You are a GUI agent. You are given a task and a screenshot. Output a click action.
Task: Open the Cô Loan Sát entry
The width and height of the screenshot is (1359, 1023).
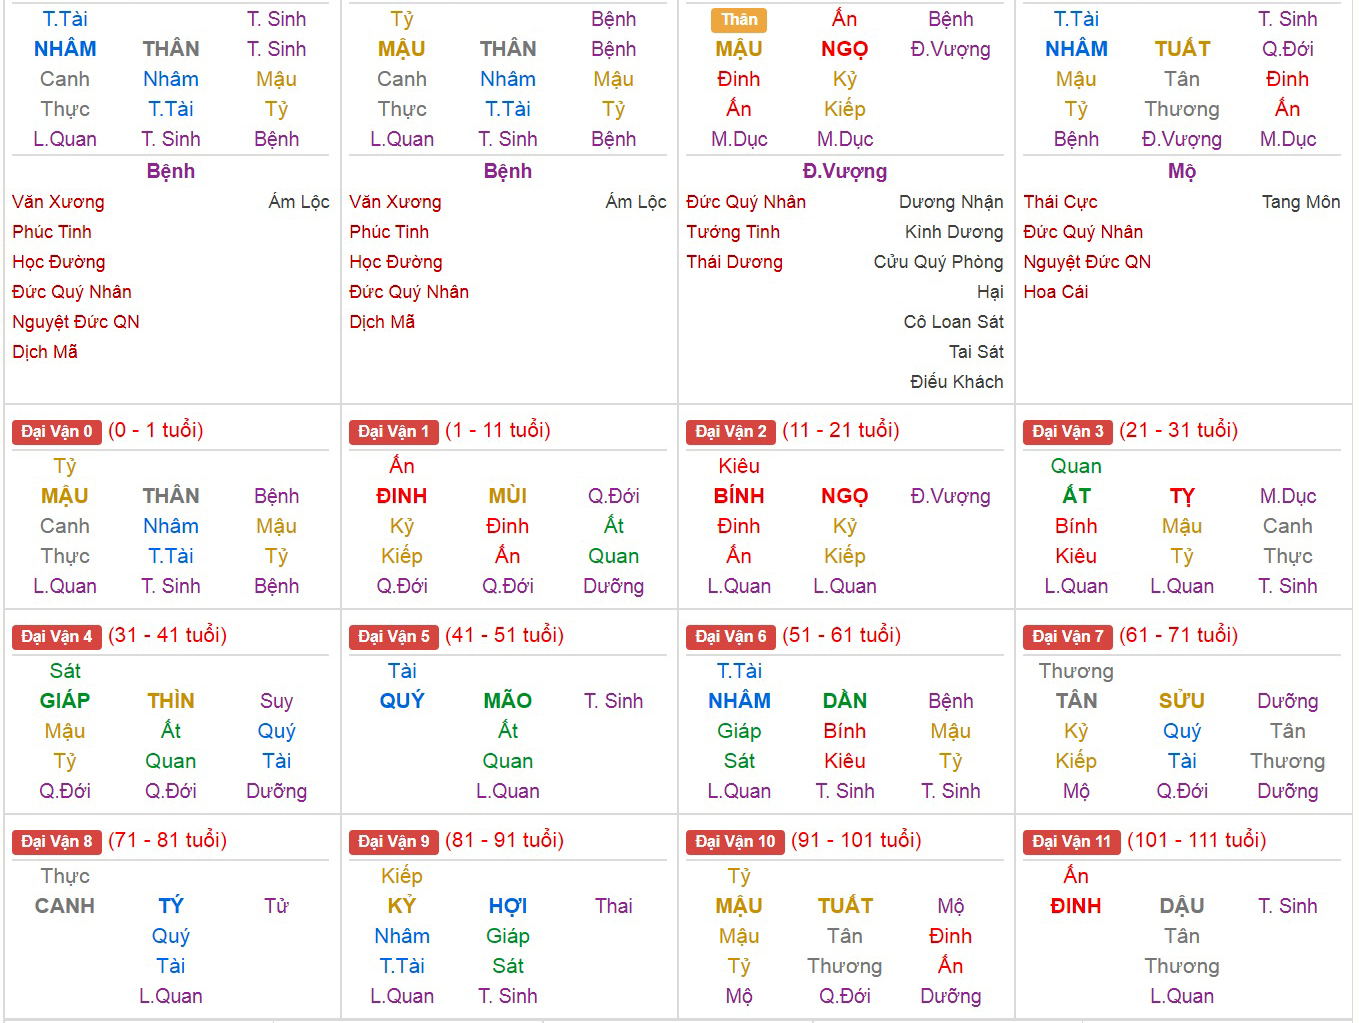click(953, 322)
